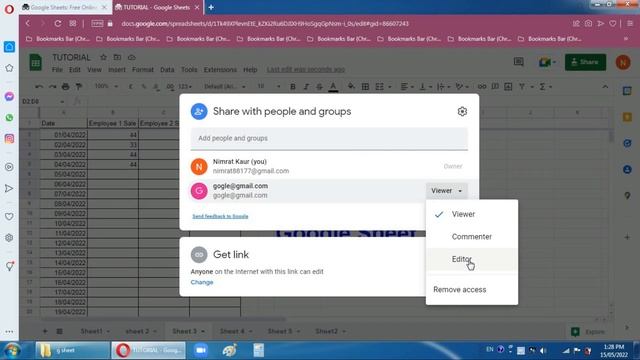Viewport: 640px width, 360px height.
Task: Open a new browser tab
Action: [211, 7]
